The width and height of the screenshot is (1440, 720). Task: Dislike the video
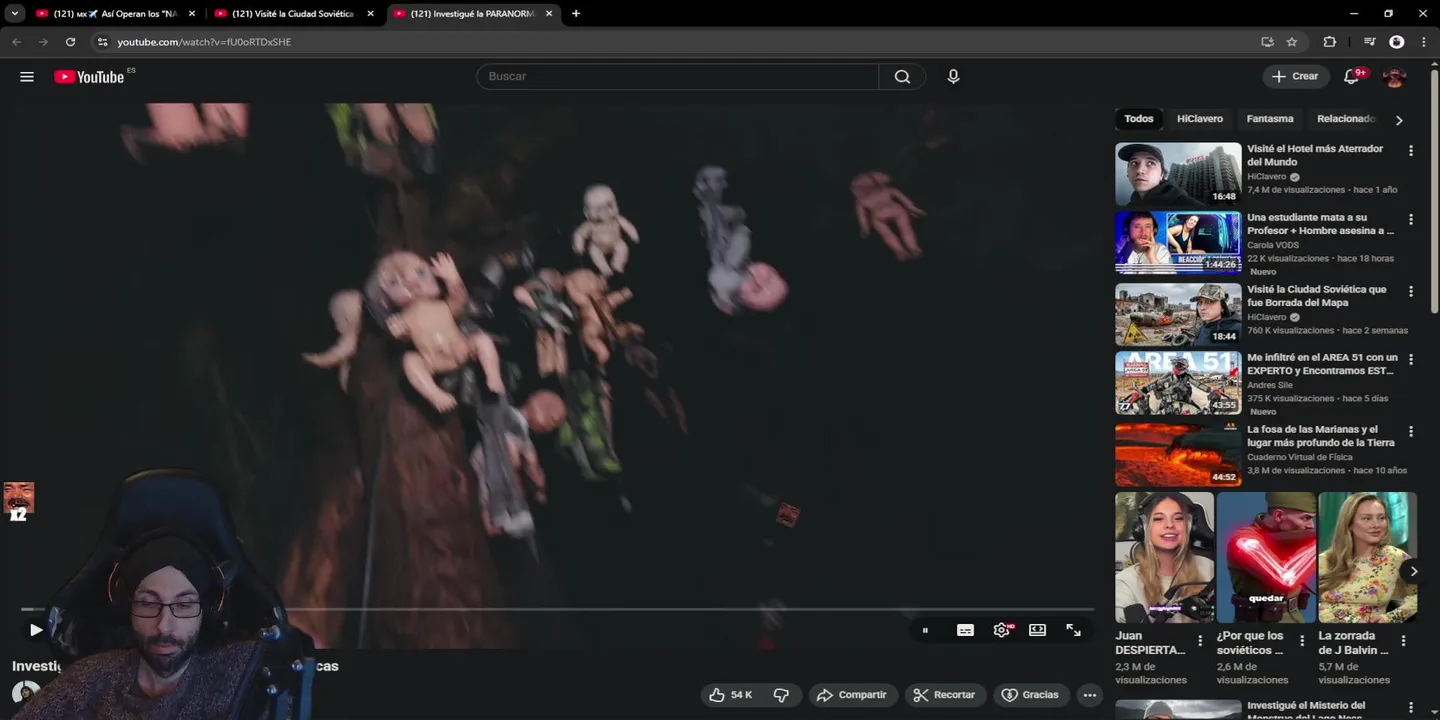pos(782,695)
